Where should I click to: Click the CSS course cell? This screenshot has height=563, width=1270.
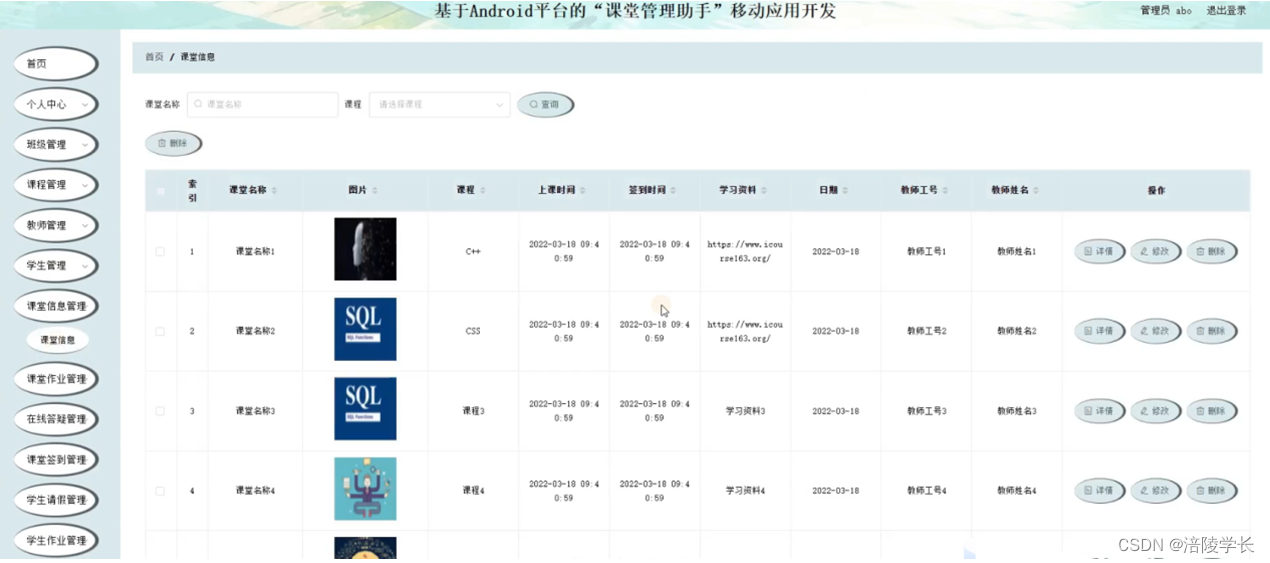point(473,331)
